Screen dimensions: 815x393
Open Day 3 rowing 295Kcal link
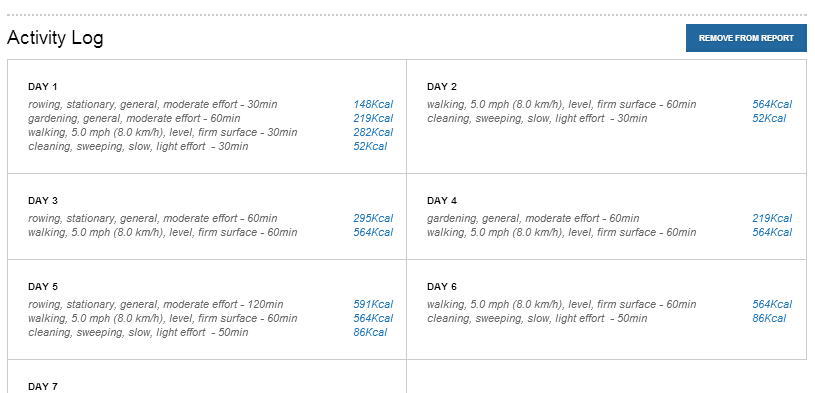click(373, 218)
